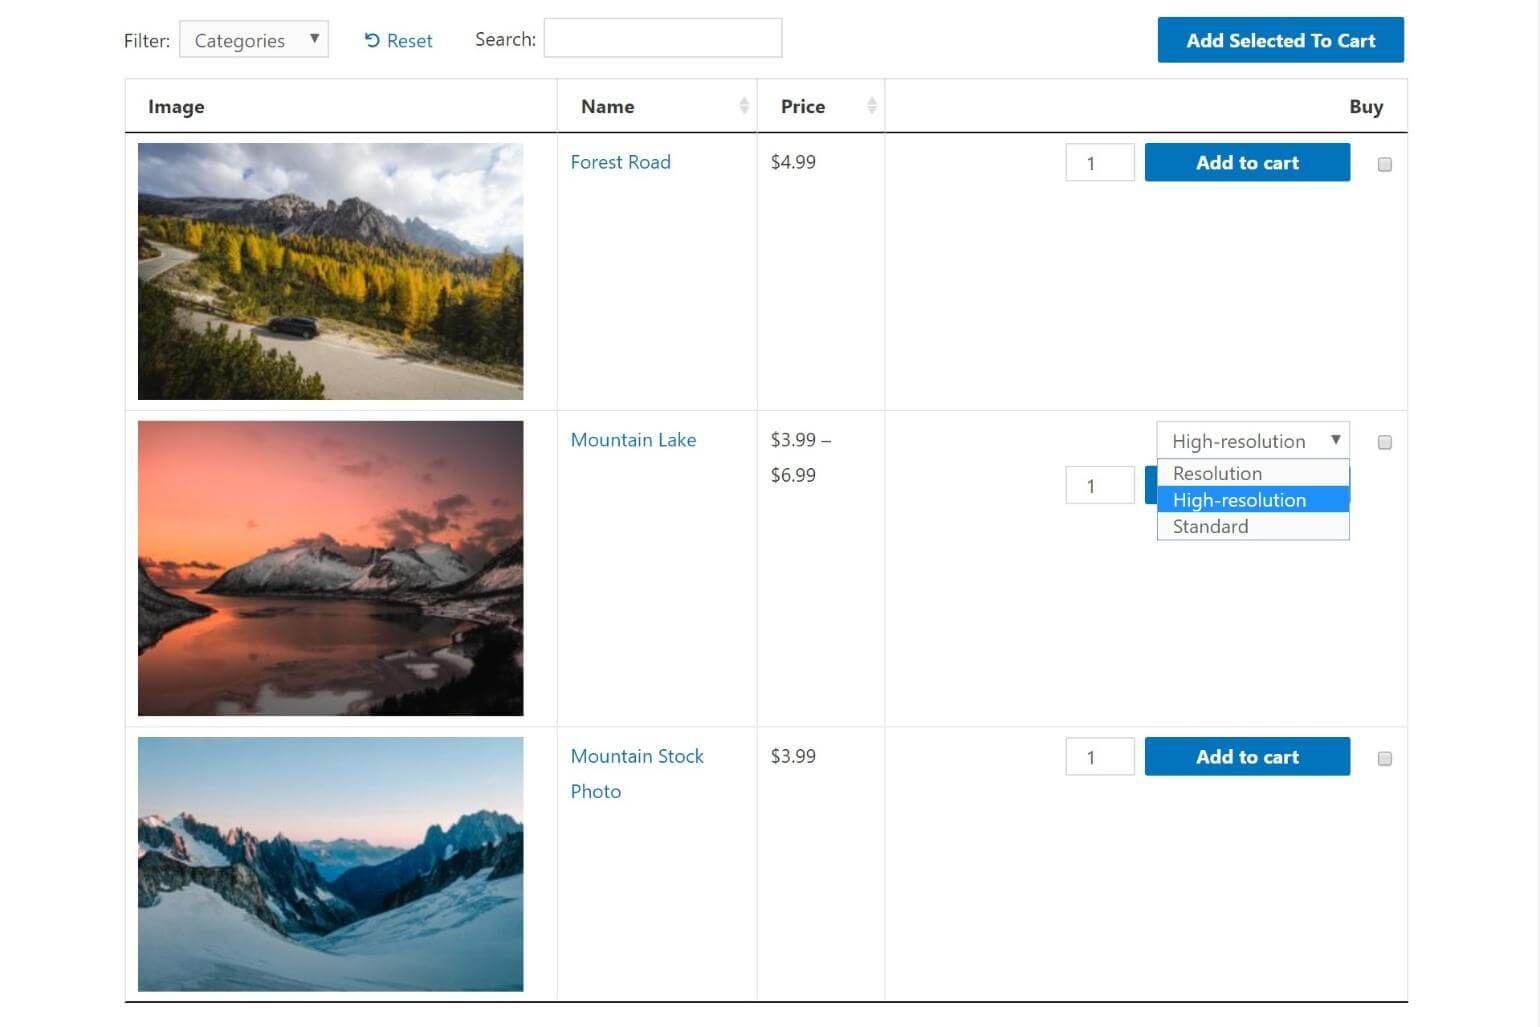
Task: Open the Mountain Lake product page
Action: [633, 439]
